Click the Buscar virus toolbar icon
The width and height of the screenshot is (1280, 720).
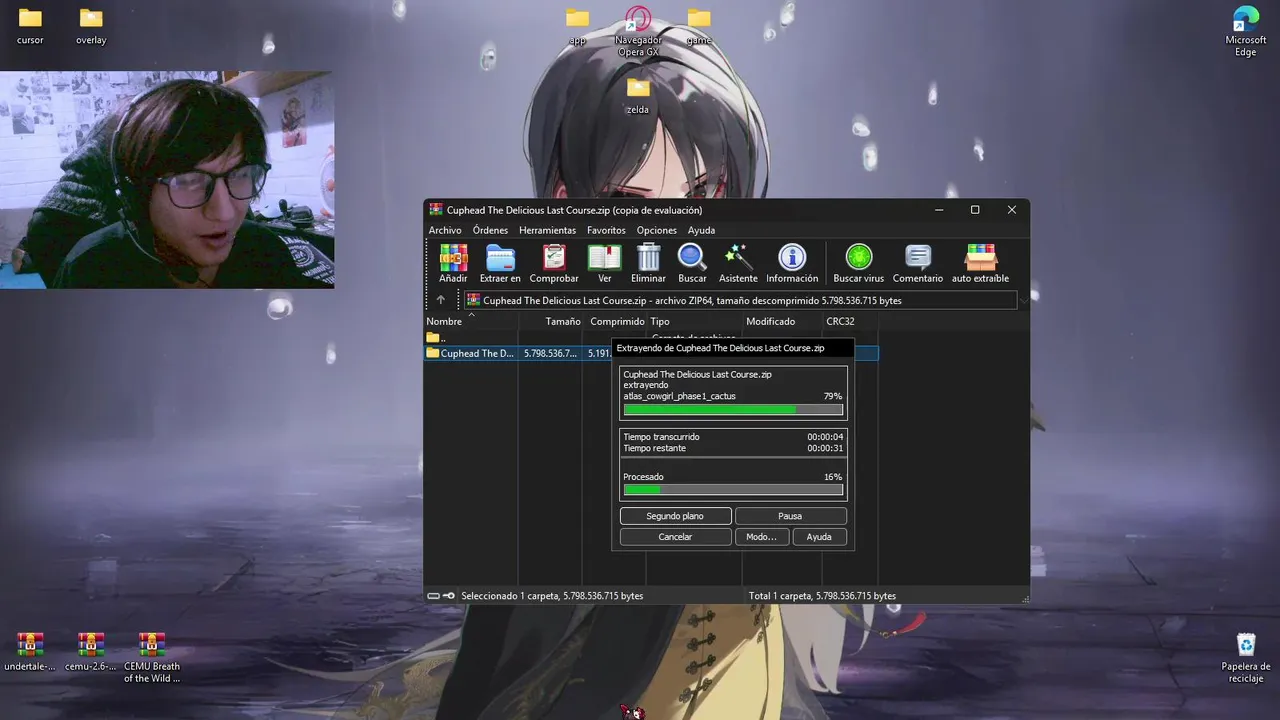pos(859,264)
